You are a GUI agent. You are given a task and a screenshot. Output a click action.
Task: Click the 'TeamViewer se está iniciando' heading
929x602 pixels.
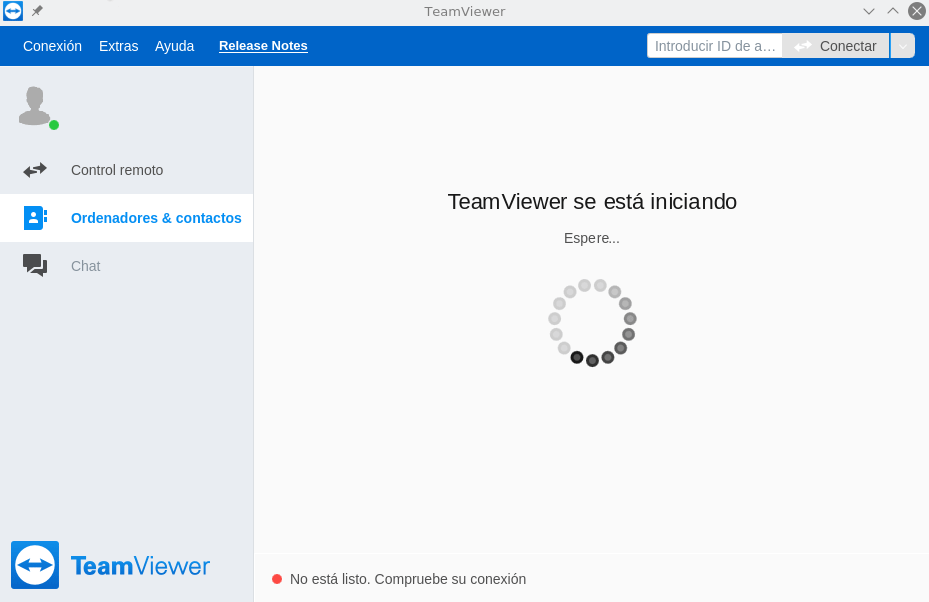(592, 201)
